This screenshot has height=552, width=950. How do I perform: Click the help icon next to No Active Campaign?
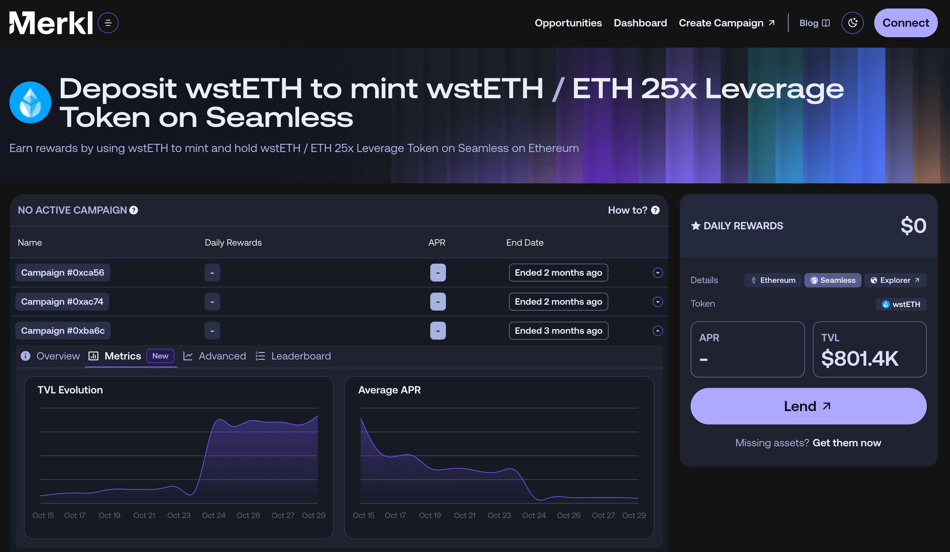click(134, 210)
